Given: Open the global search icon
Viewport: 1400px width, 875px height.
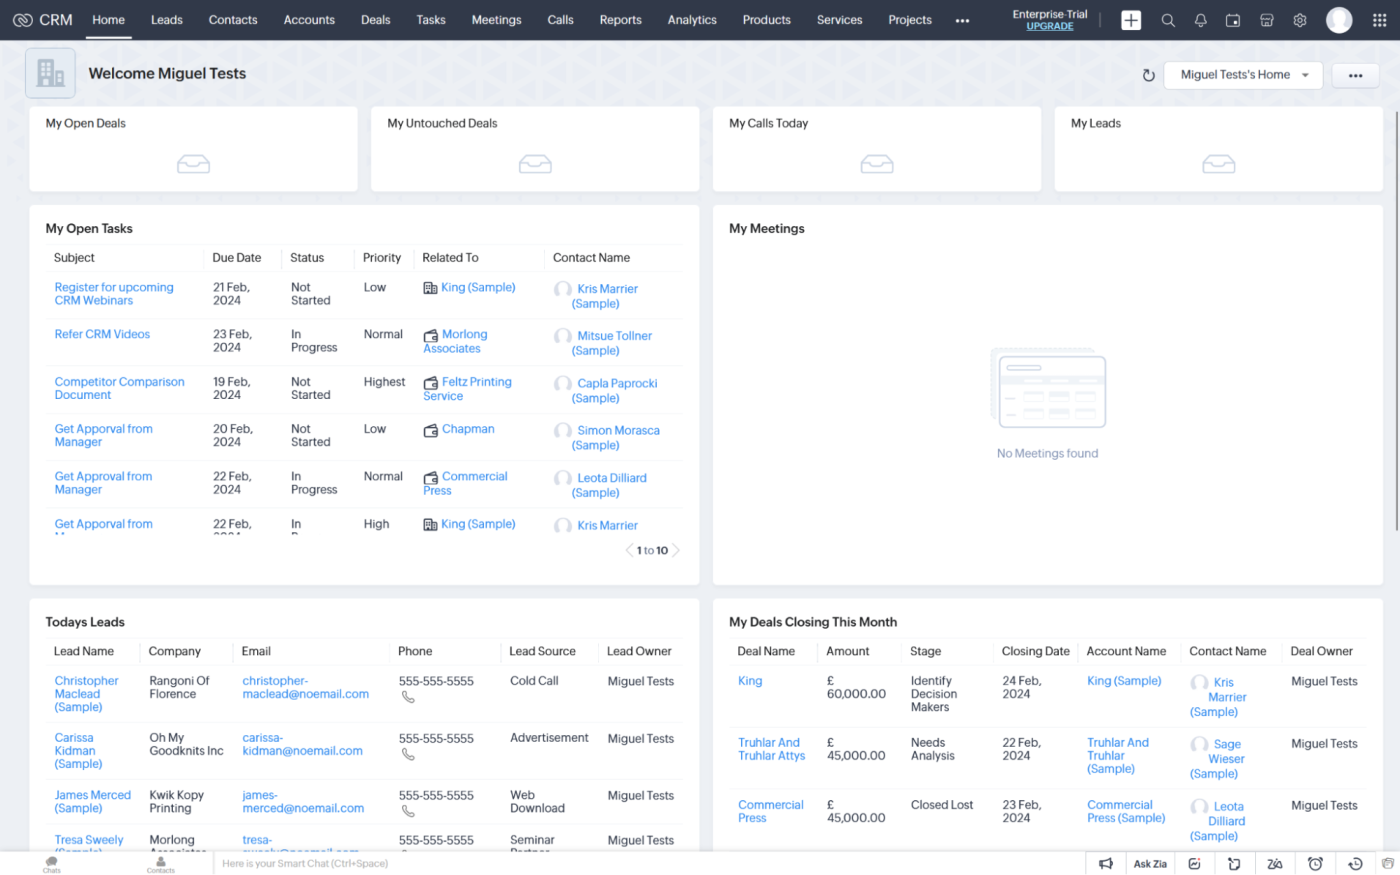Looking at the screenshot, I should click(x=1168, y=20).
